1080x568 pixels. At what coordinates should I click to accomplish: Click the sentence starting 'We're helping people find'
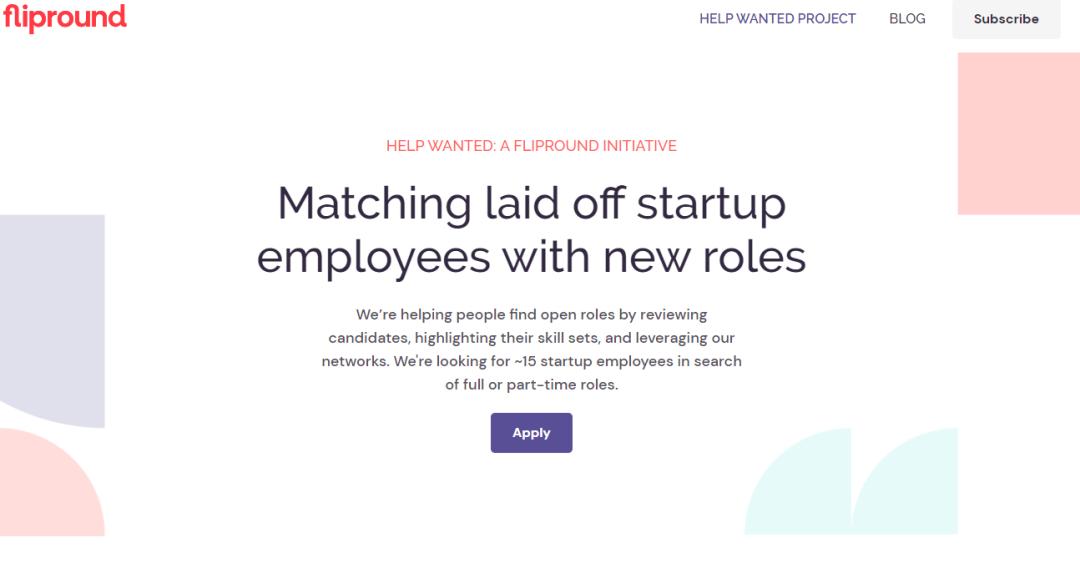[531, 314]
